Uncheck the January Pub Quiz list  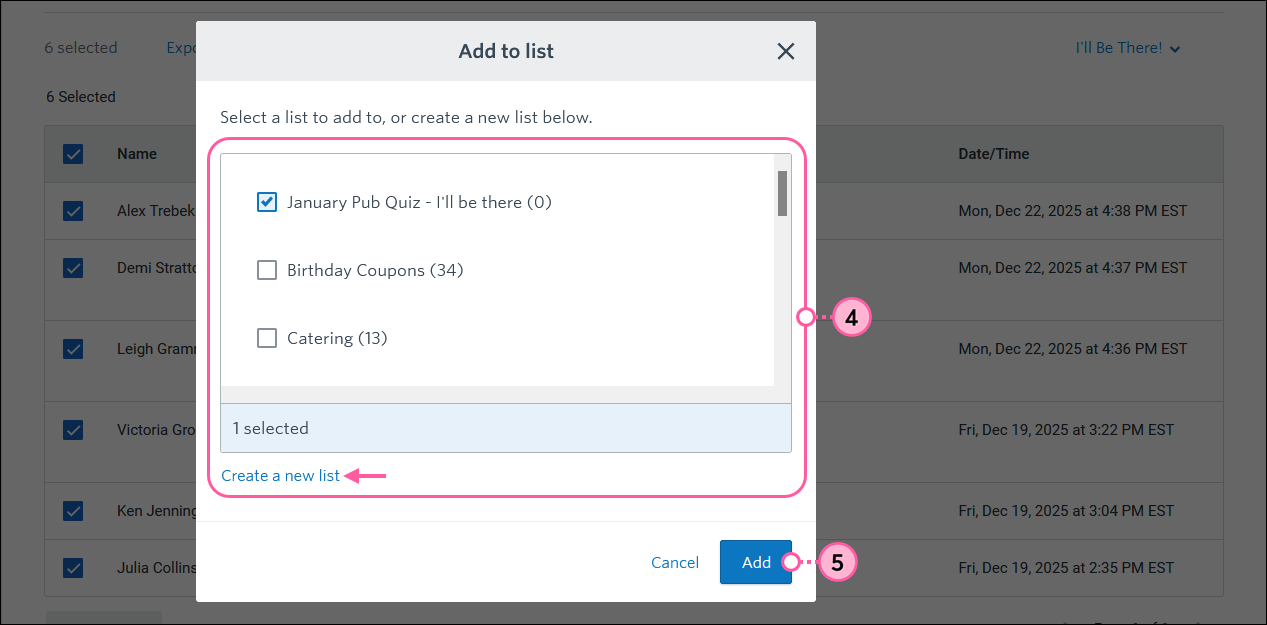tap(267, 201)
